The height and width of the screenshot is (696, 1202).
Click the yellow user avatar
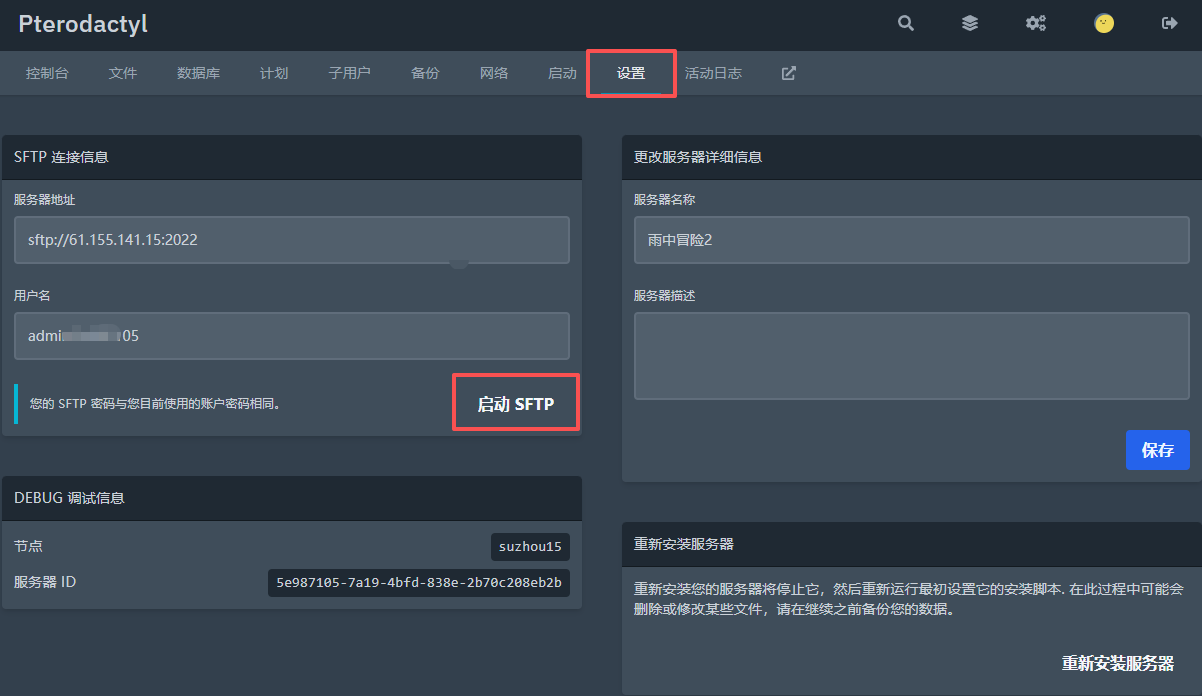[1103, 23]
